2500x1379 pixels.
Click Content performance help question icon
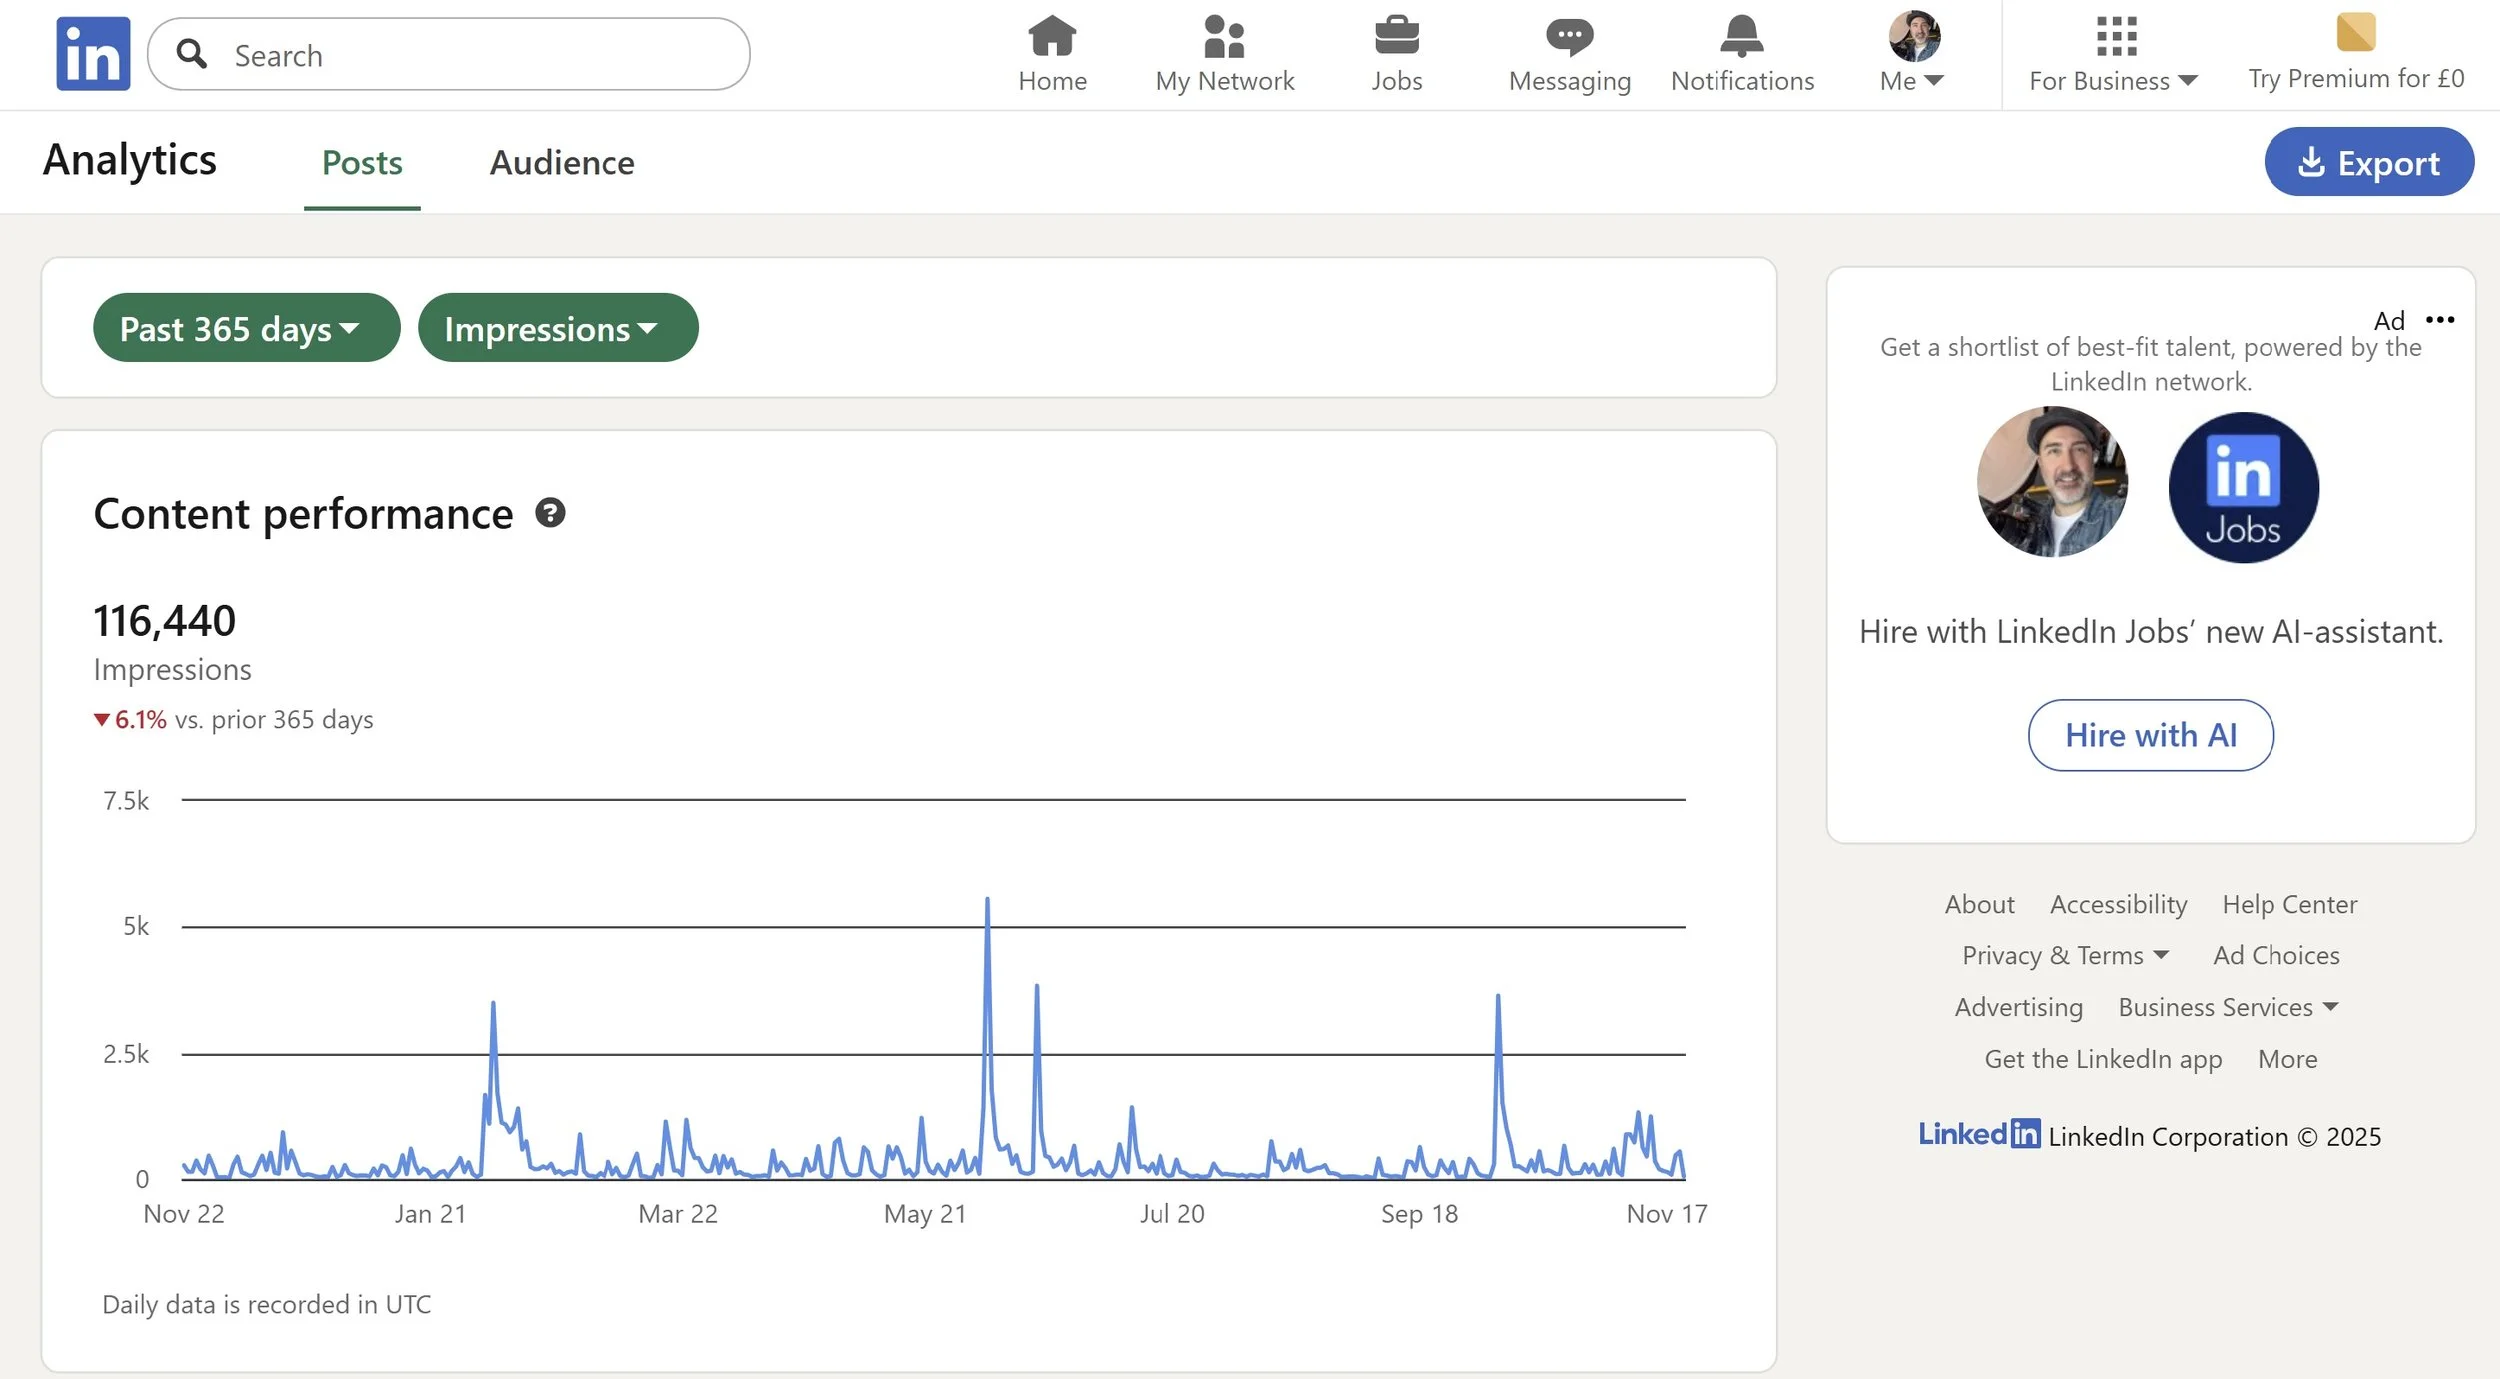(x=550, y=513)
